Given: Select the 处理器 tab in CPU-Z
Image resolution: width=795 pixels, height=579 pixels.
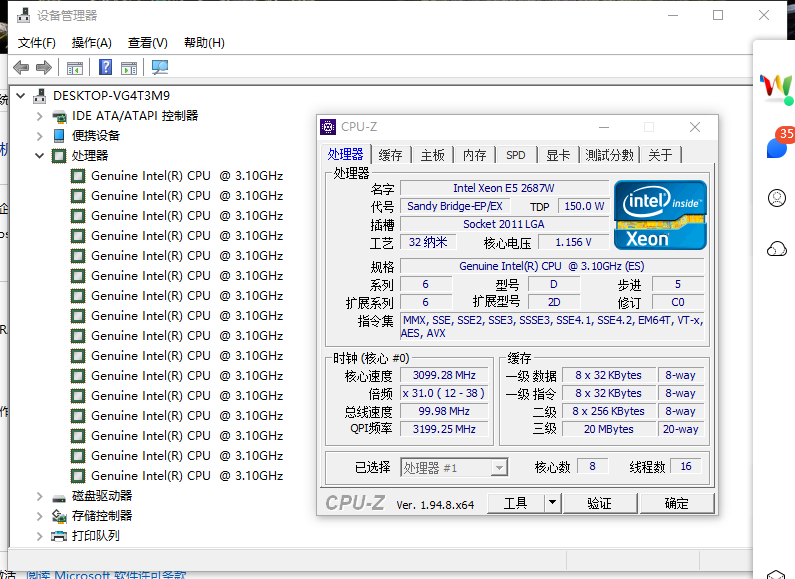Looking at the screenshot, I should [345, 154].
